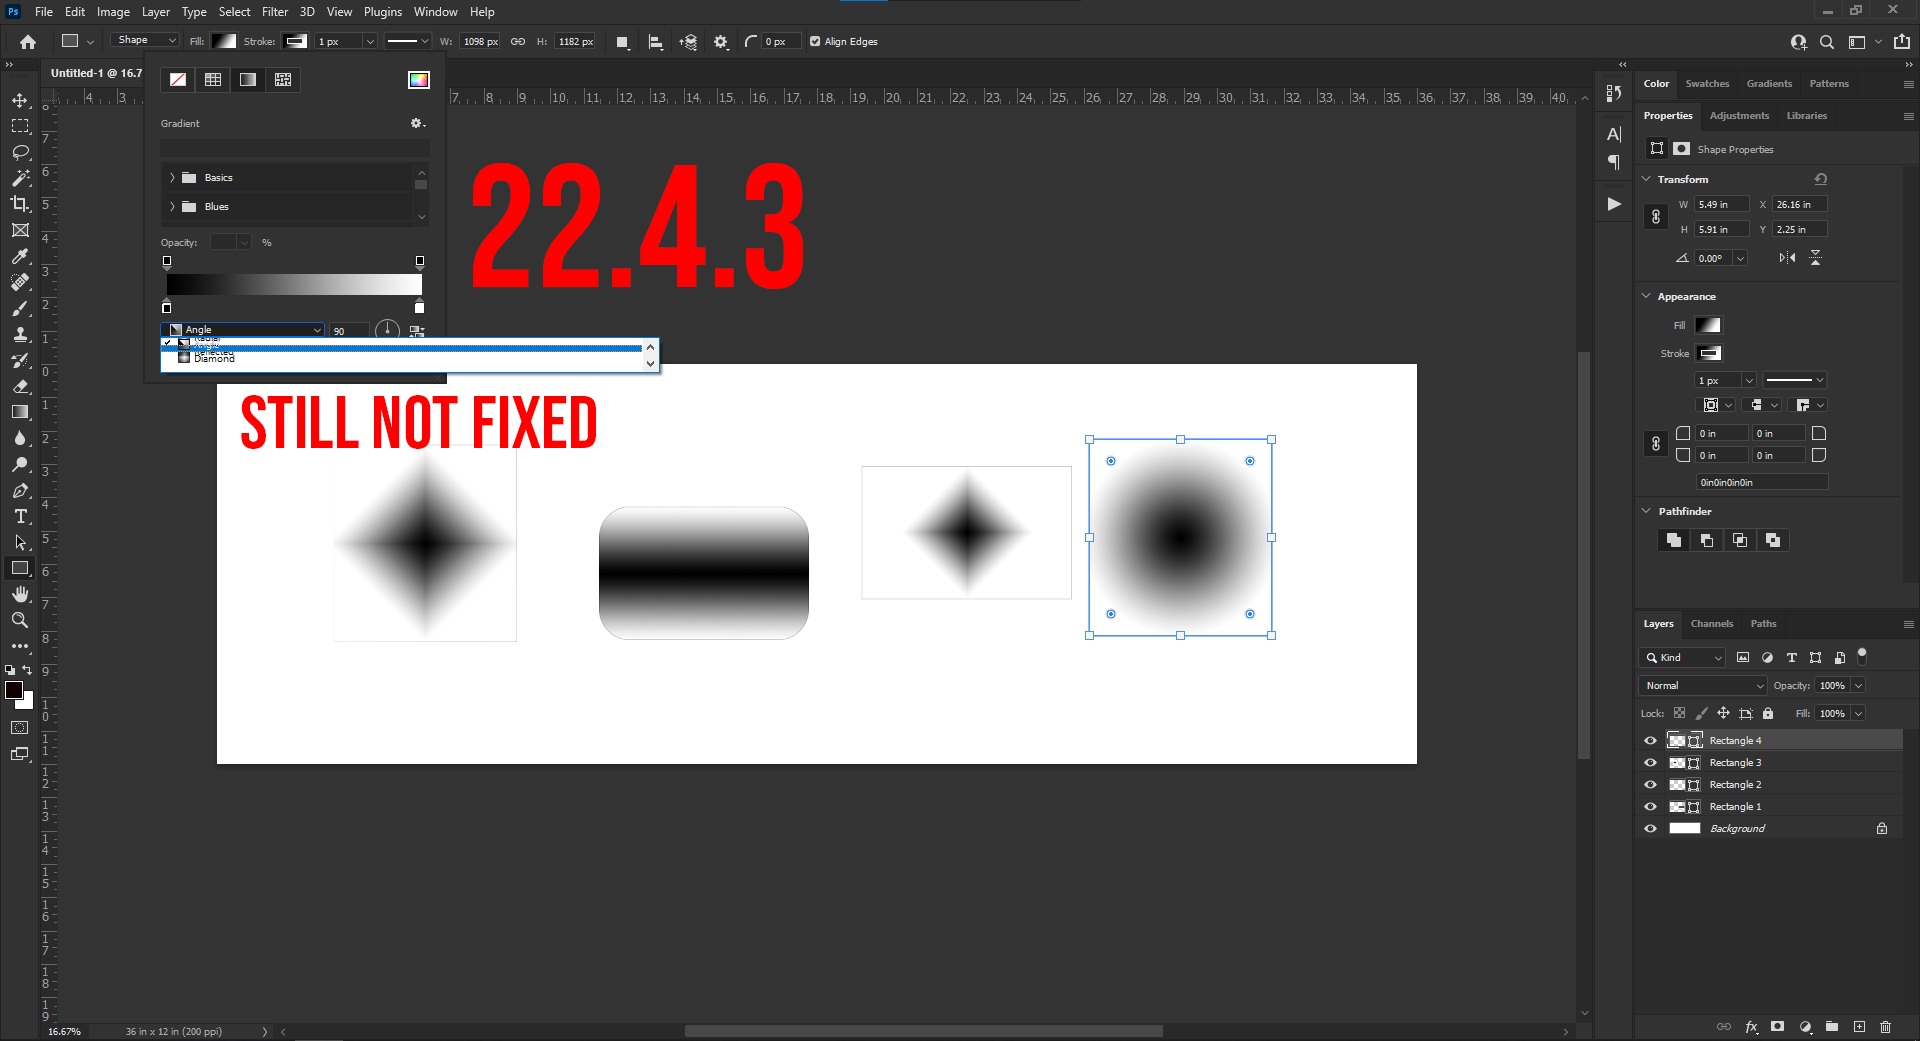Select the Hand tool
Viewport: 1920px width, 1041px height.
click(x=20, y=594)
